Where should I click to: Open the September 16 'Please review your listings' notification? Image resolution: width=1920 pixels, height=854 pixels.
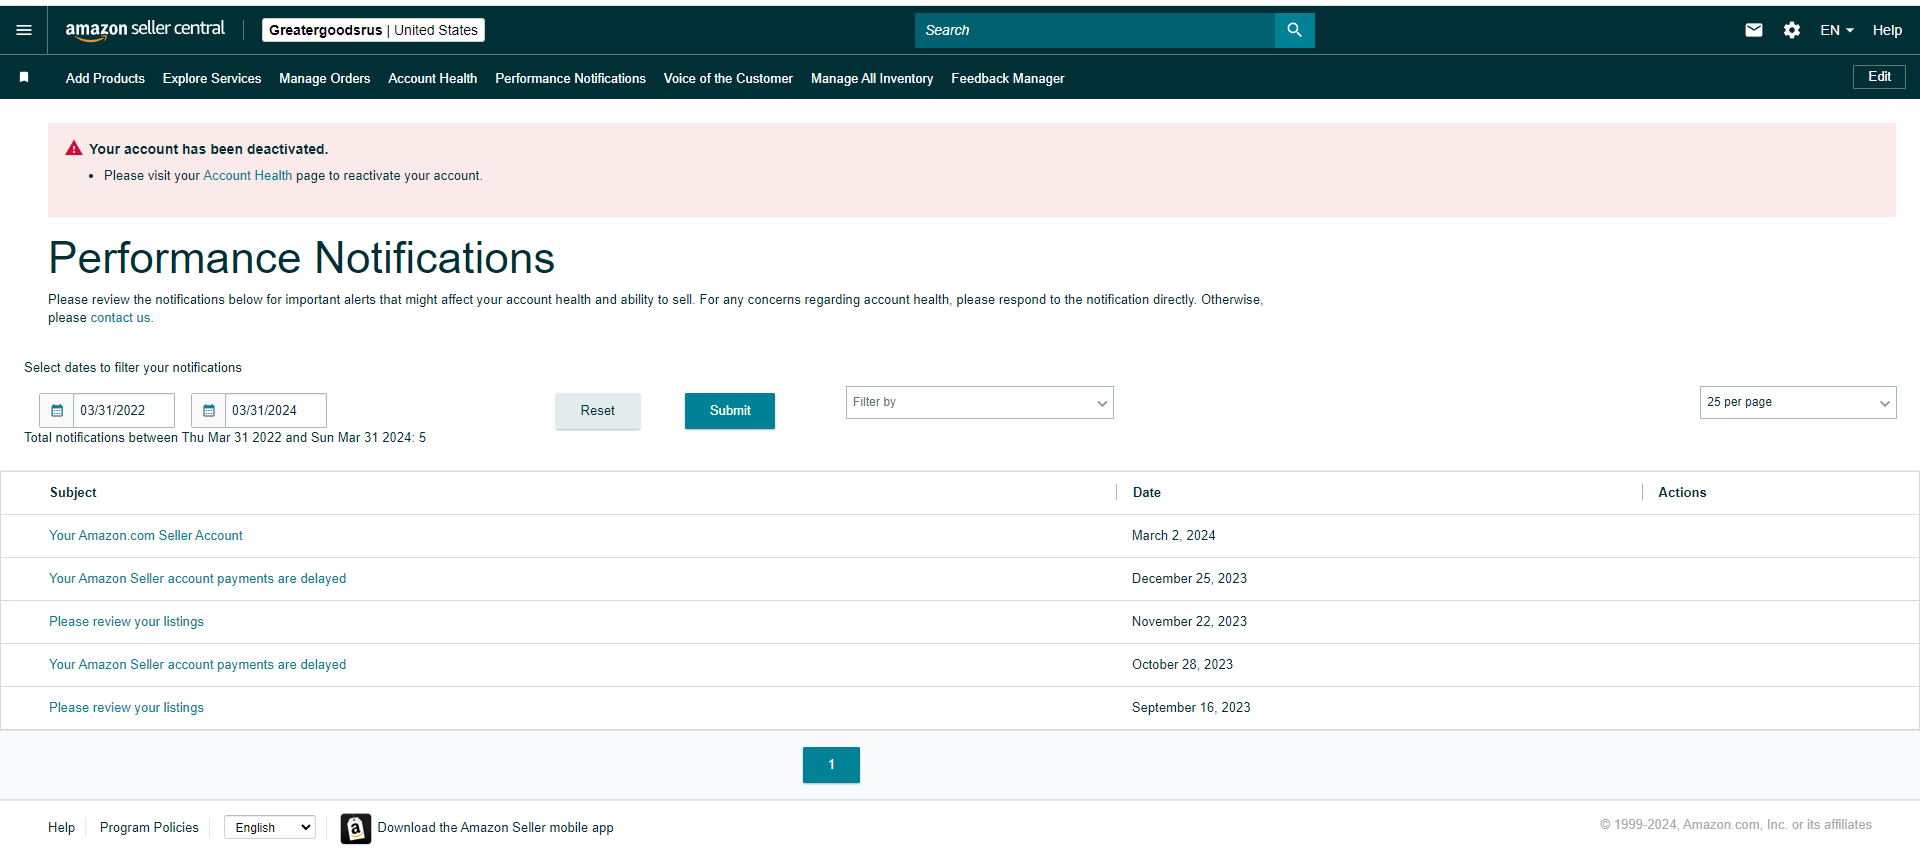point(127,708)
